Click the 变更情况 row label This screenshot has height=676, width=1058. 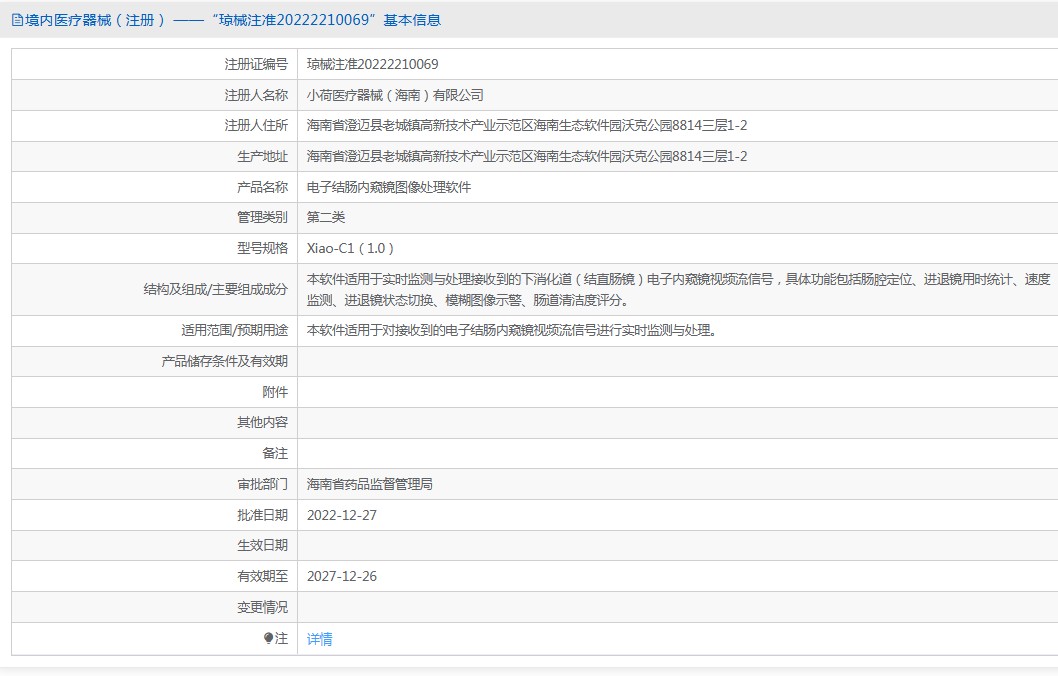[x=262, y=607]
